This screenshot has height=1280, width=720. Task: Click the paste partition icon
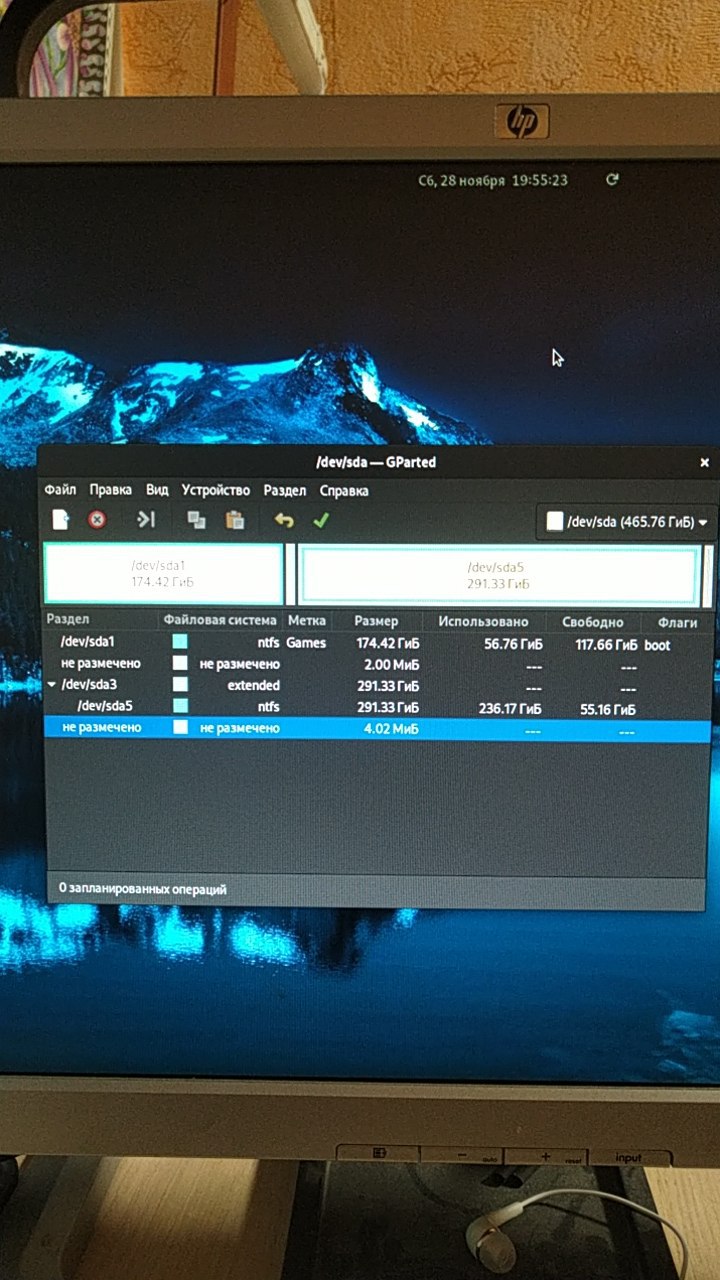(235, 520)
